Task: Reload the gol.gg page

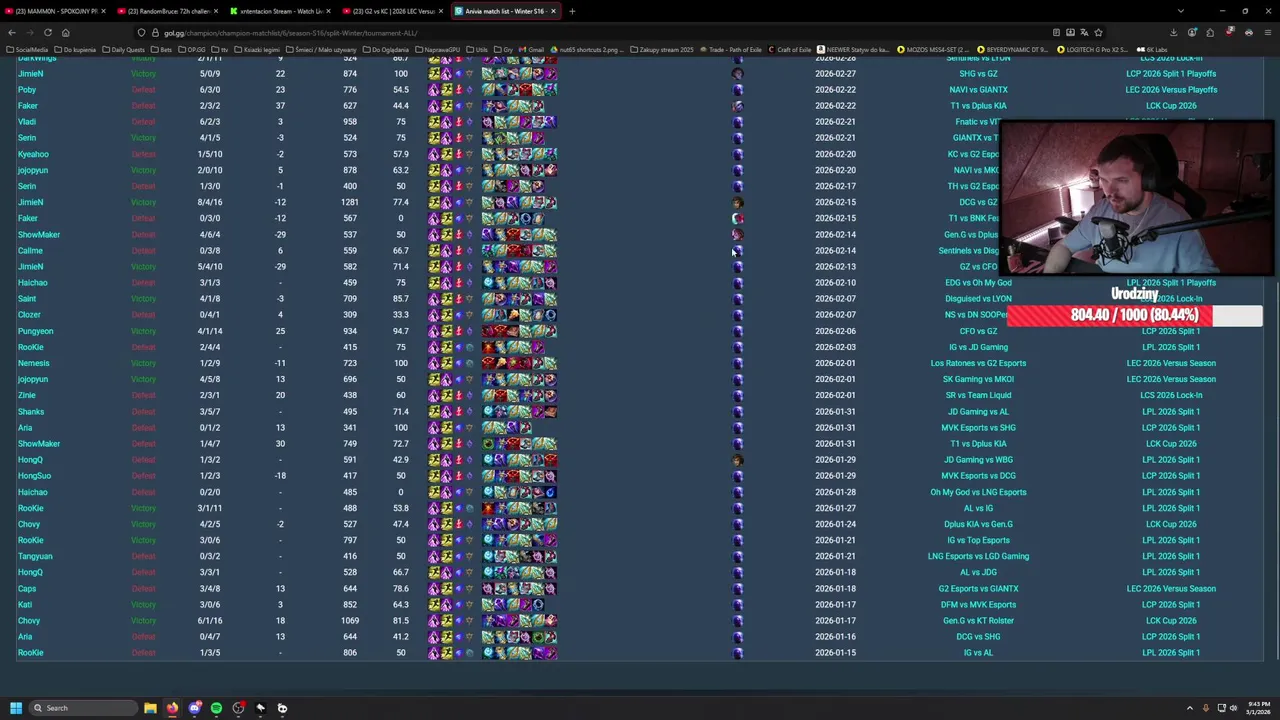Action: pos(48,32)
